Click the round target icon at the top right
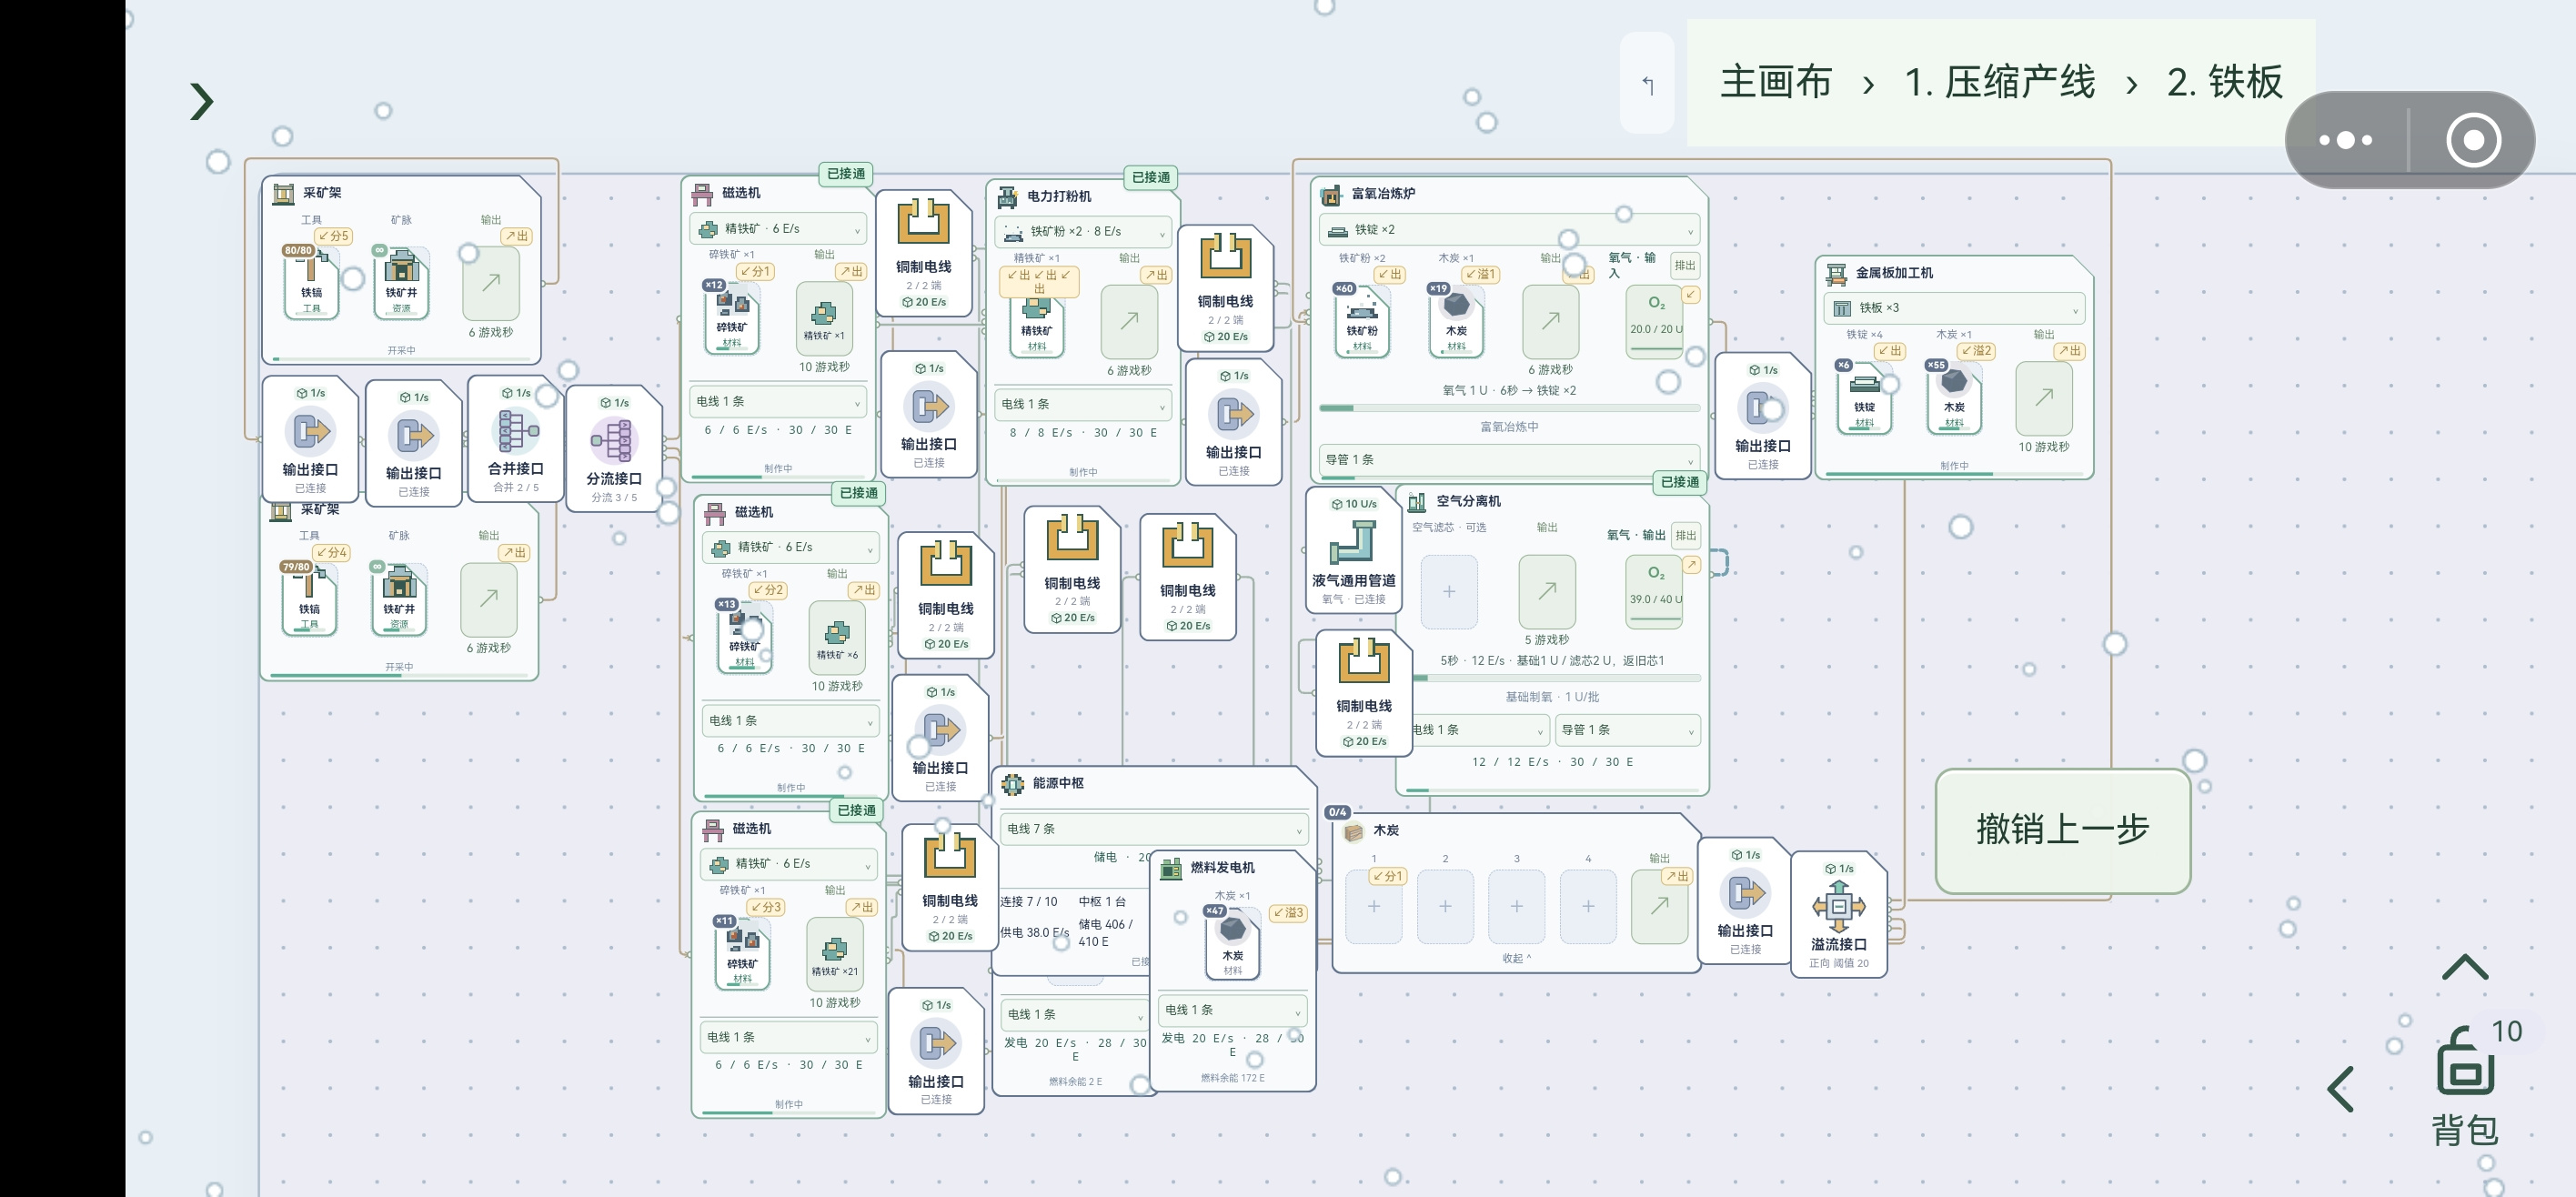The height and width of the screenshot is (1197, 2576). (2472, 140)
